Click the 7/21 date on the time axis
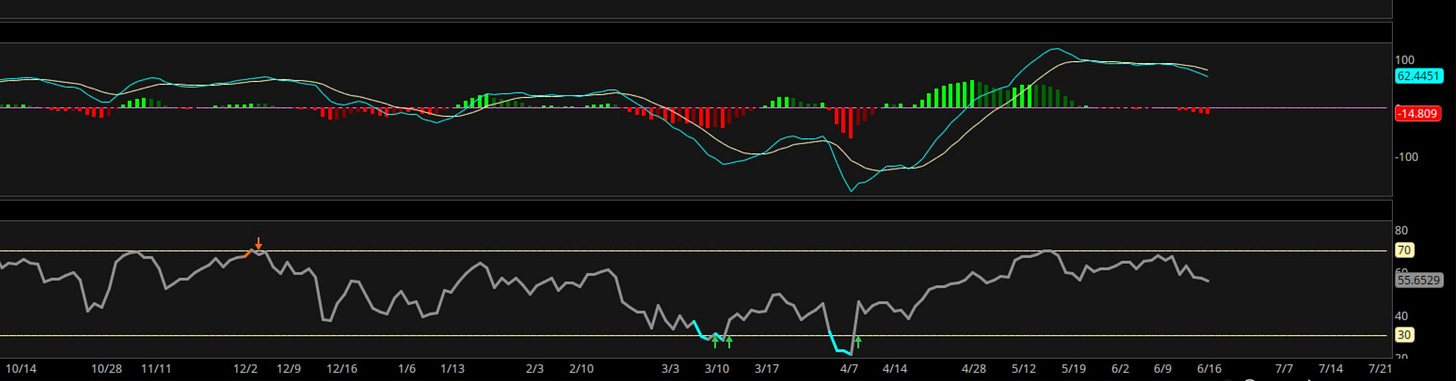 [x=1379, y=369]
